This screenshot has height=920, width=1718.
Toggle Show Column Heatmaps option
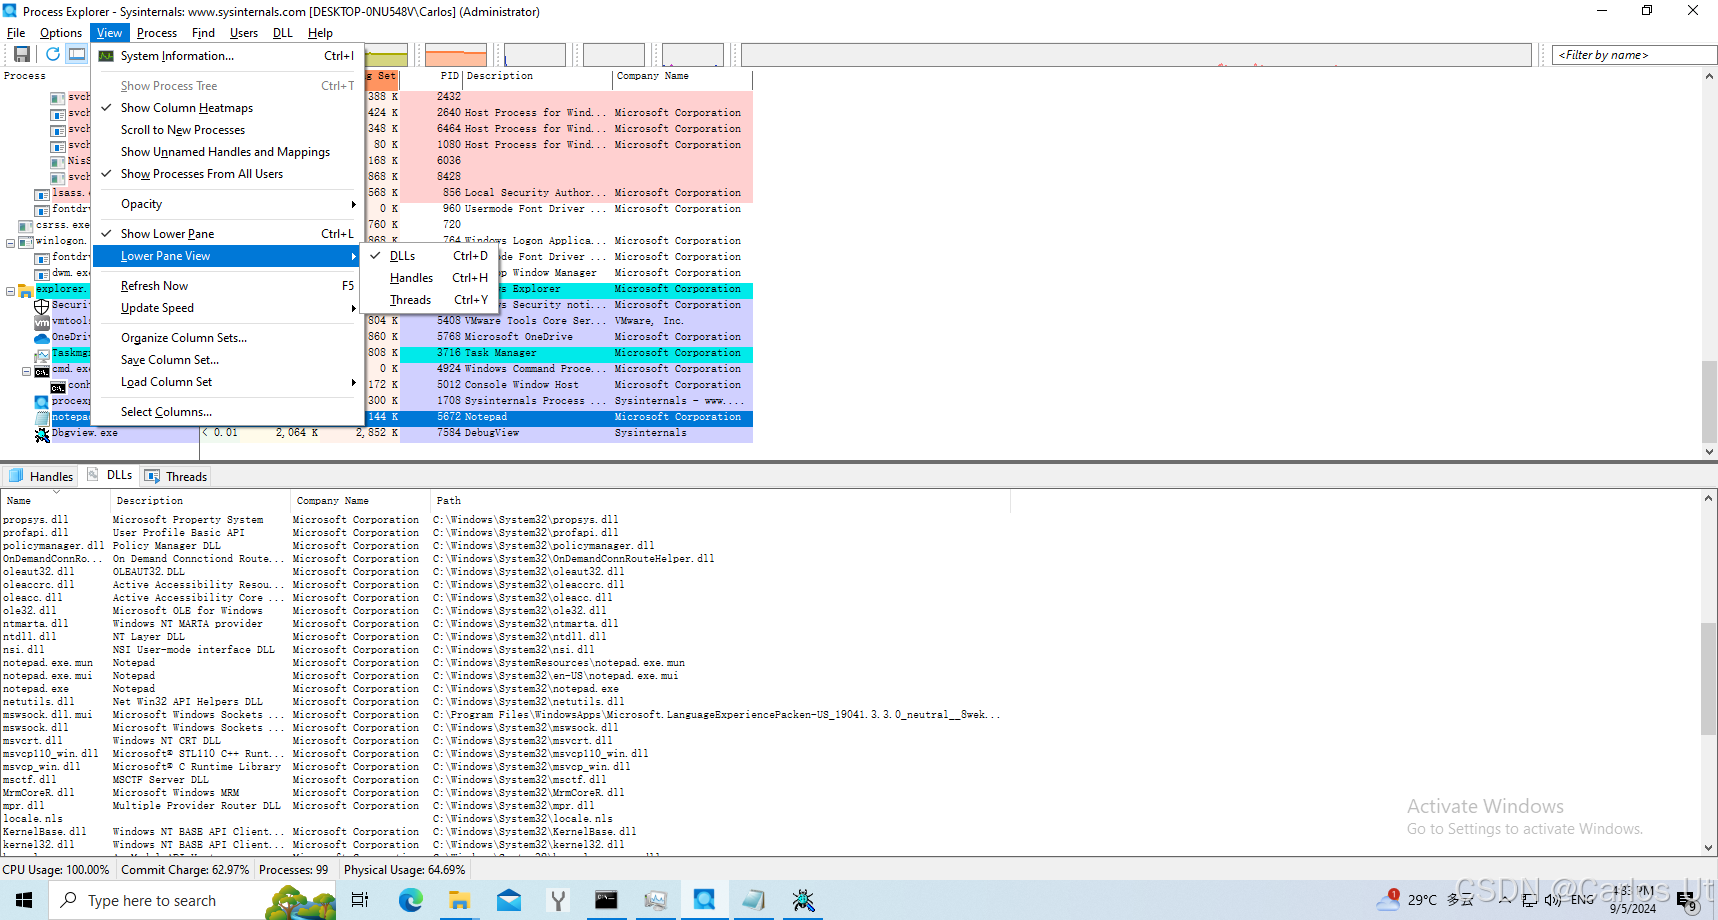[228, 108]
